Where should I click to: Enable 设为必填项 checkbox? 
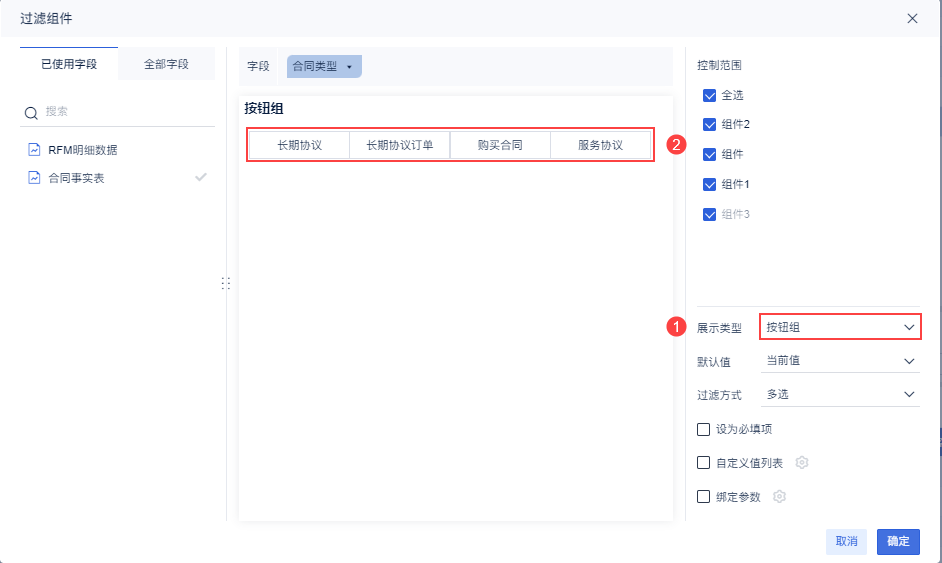pyautogui.click(x=704, y=429)
